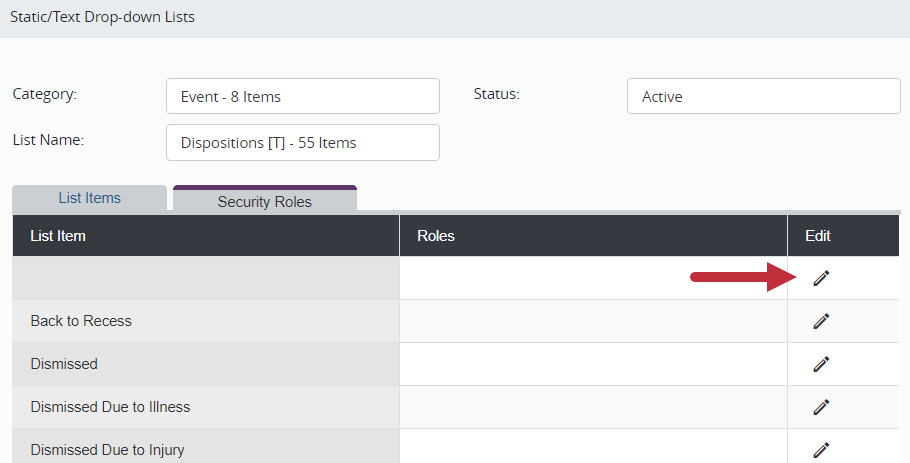Click the Roles column header
The image size is (910, 463).
[593, 236]
